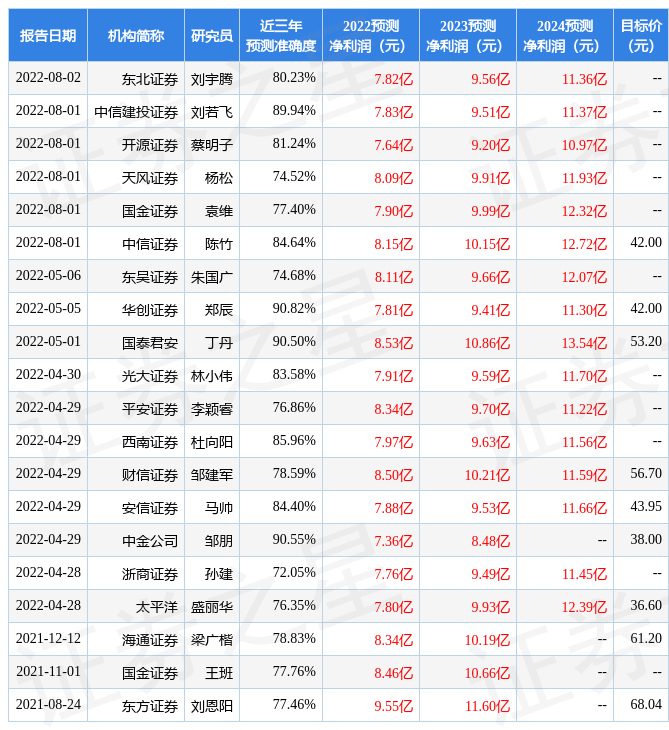Click target price 68.04
669x730 pixels.
tap(646, 705)
